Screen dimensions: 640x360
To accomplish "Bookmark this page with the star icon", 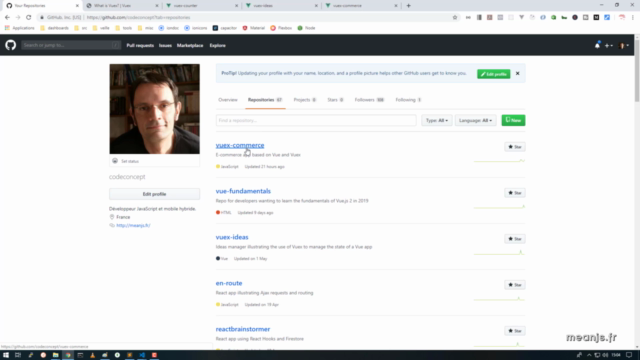I will (455, 18).
